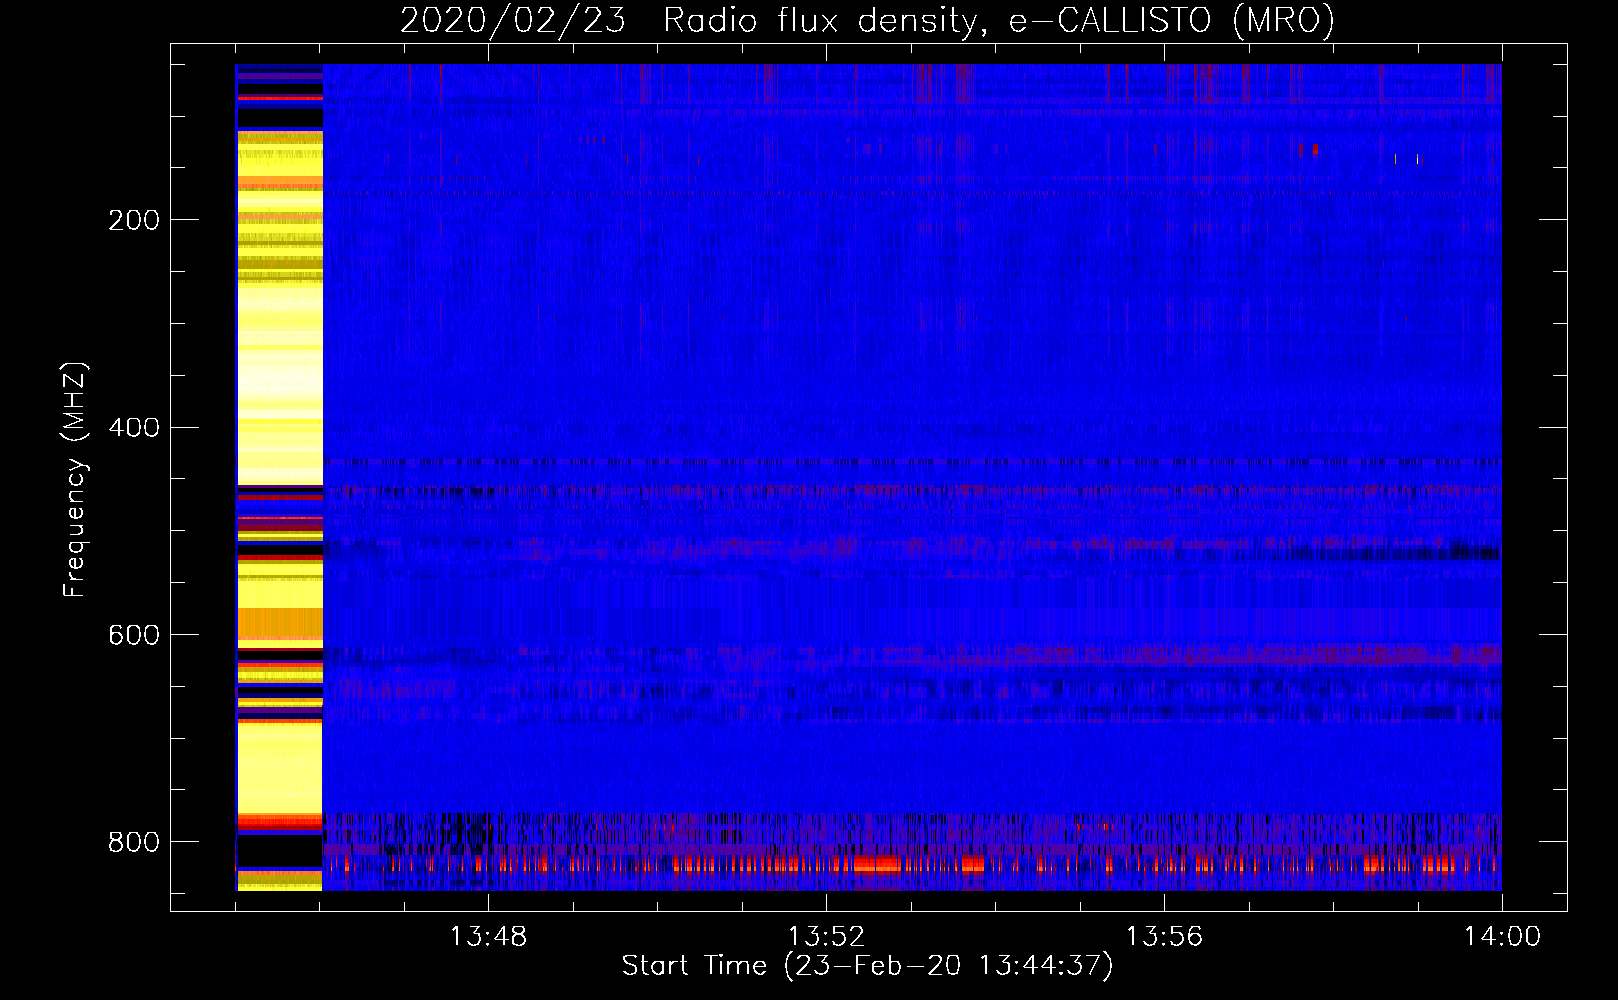Click the 600 frequency tick label

coord(134,636)
